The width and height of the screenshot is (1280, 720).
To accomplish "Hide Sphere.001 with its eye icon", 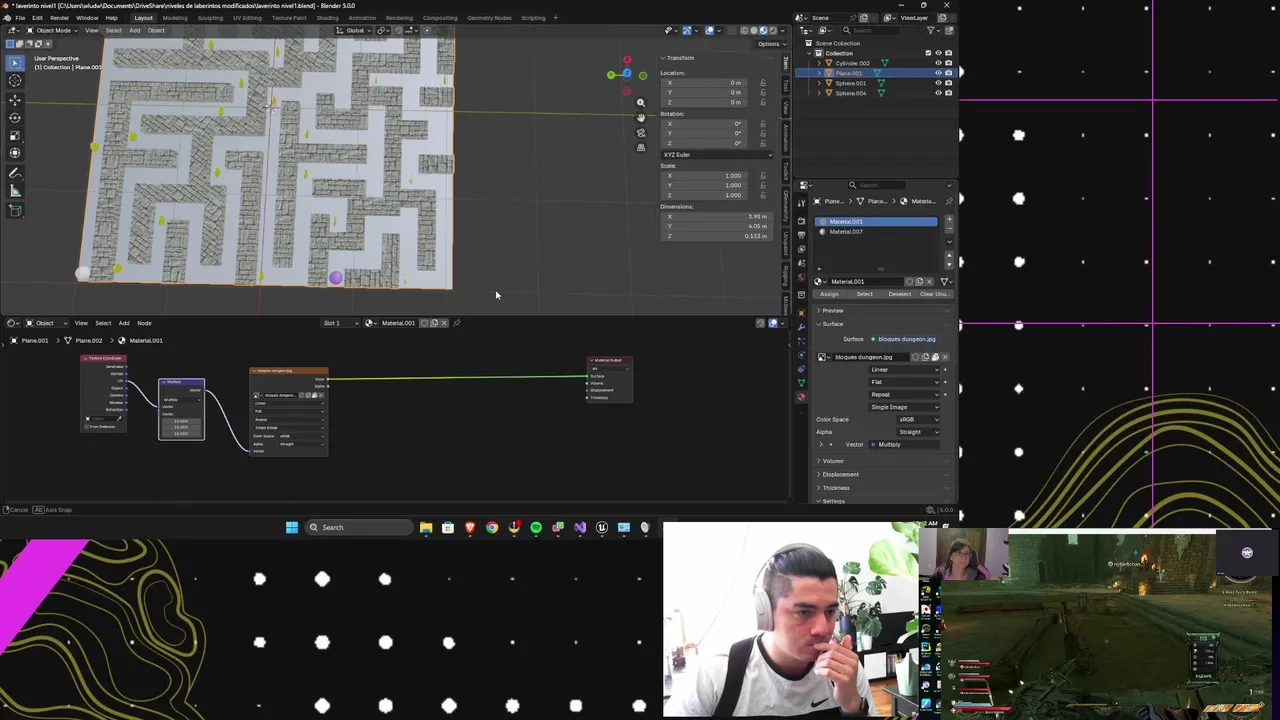I will (x=938, y=83).
